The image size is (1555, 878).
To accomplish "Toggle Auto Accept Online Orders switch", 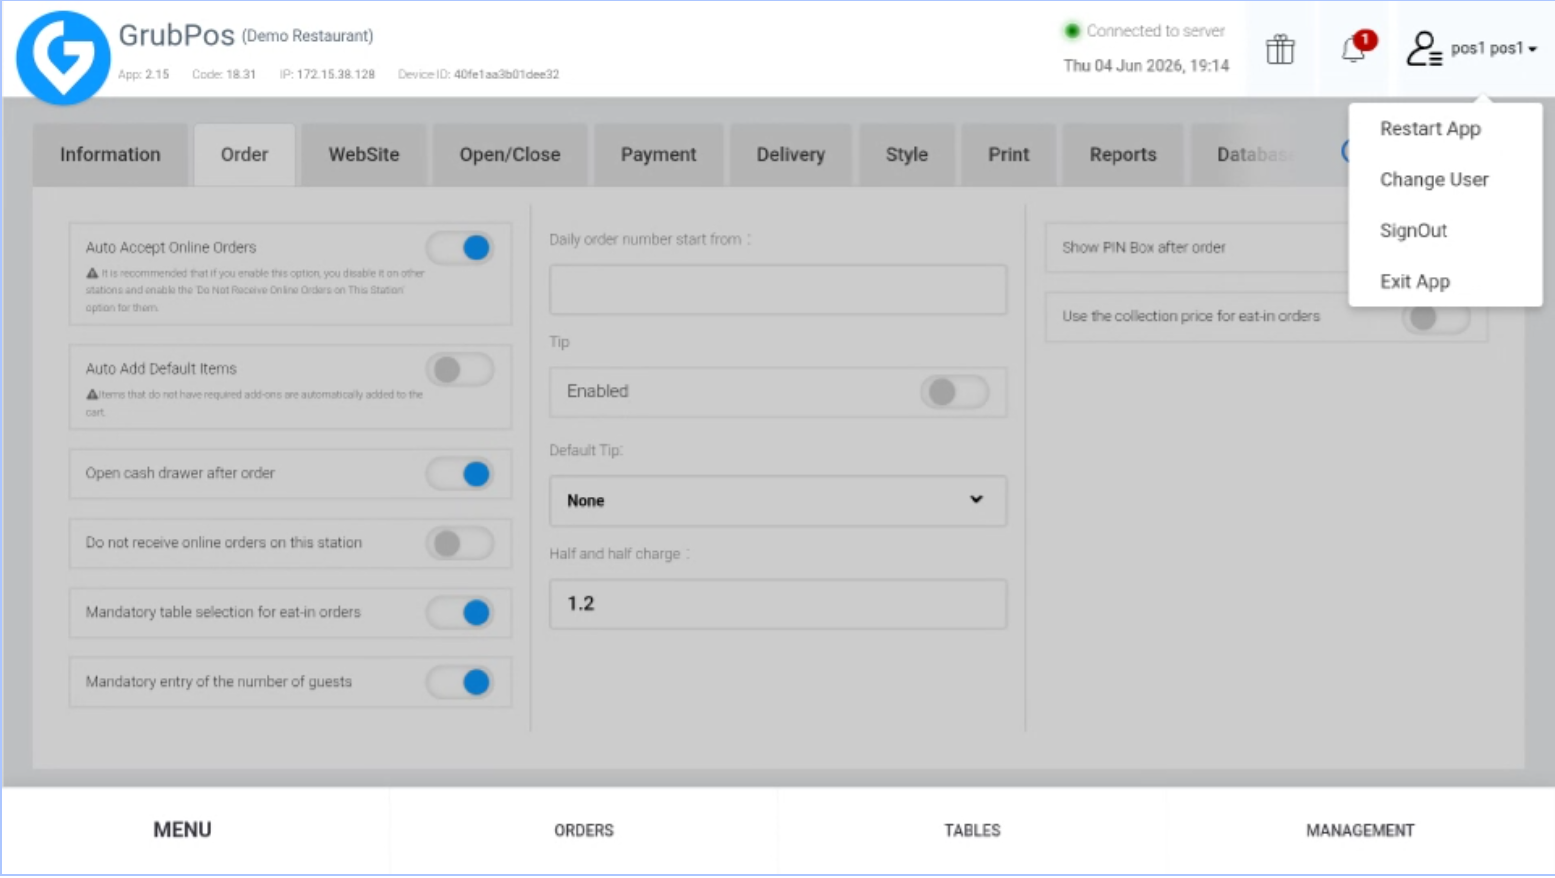I will click(460, 247).
